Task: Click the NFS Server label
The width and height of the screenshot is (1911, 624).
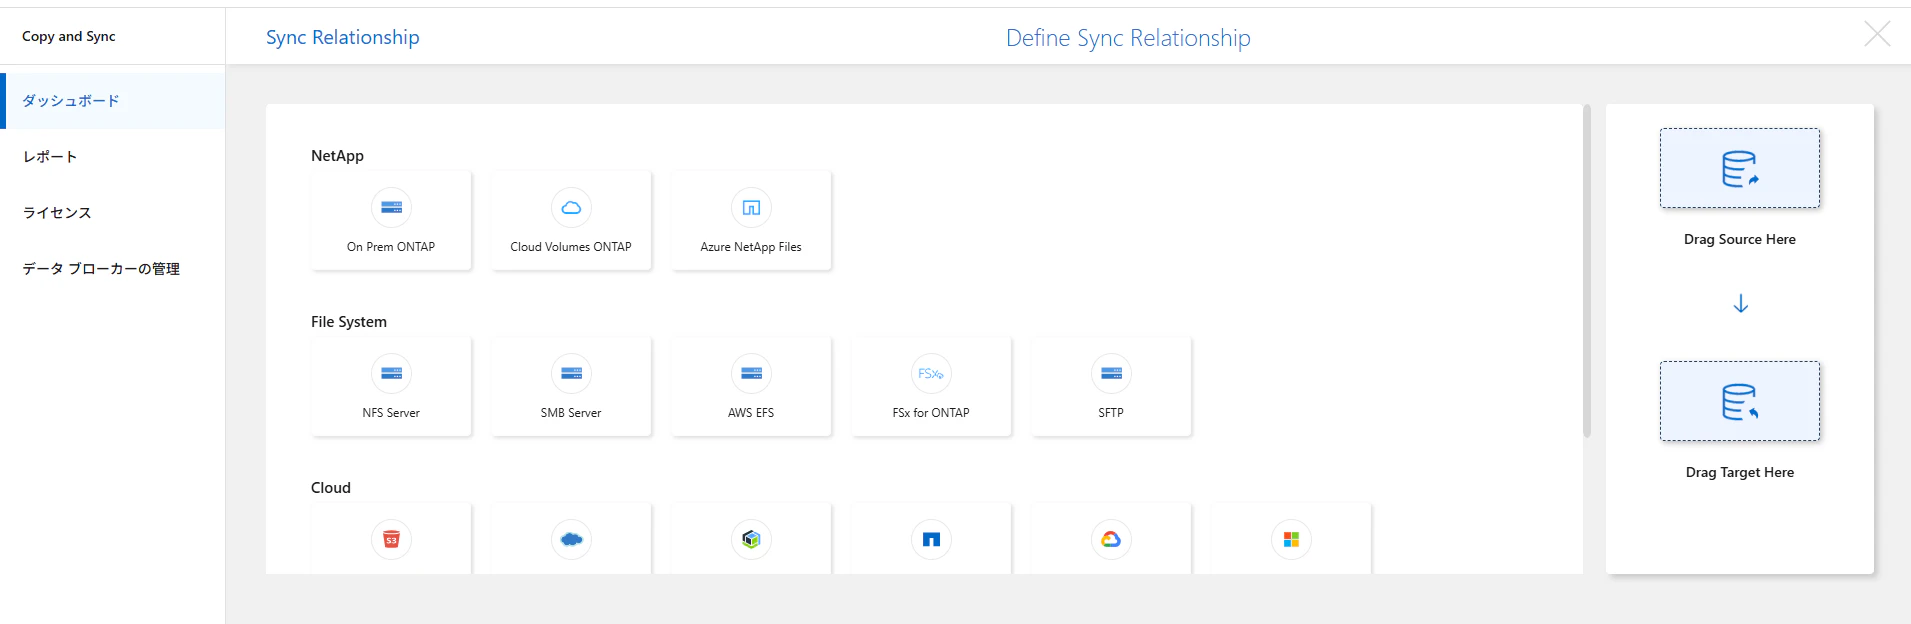Action: pyautogui.click(x=391, y=413)
